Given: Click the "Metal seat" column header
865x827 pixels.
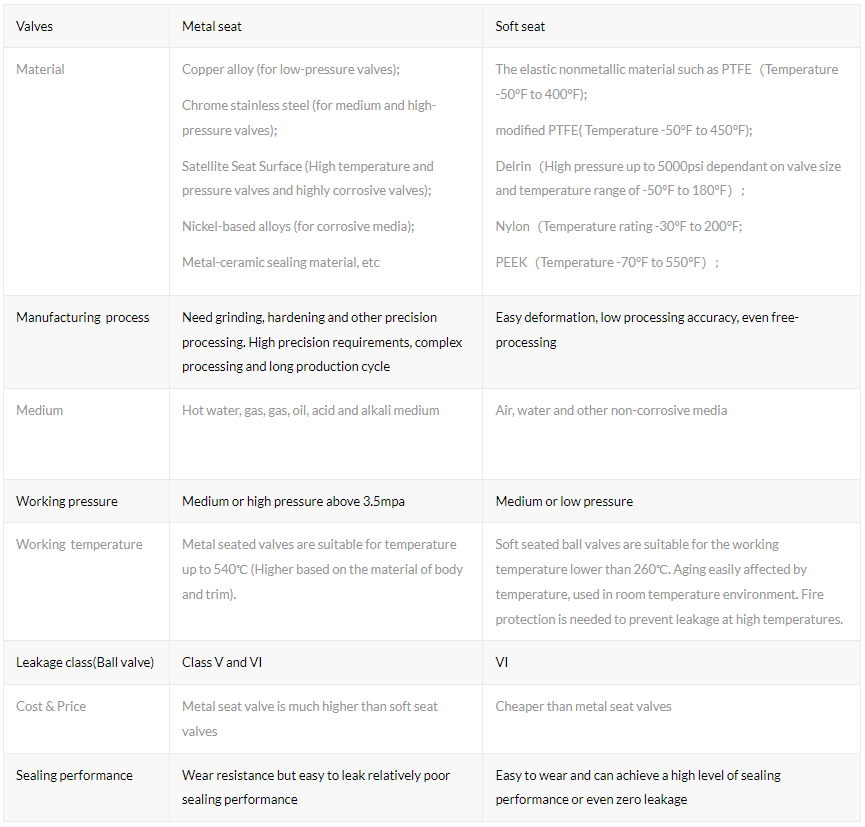Looking at the screenshot, I should (x=212, y=26).
